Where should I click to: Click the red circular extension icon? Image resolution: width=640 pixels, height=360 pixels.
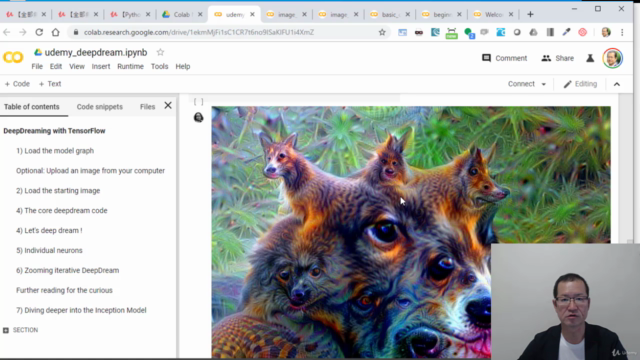click(582, 32)
